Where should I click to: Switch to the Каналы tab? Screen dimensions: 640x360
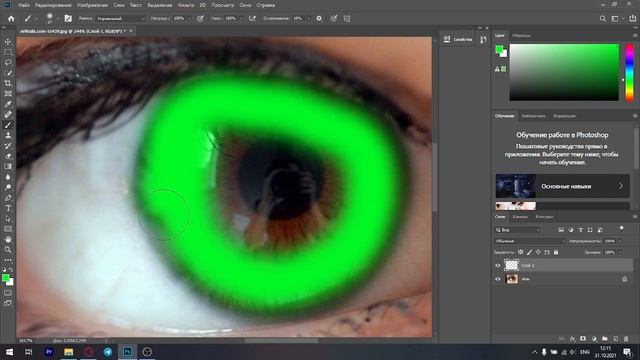(520, 217)
